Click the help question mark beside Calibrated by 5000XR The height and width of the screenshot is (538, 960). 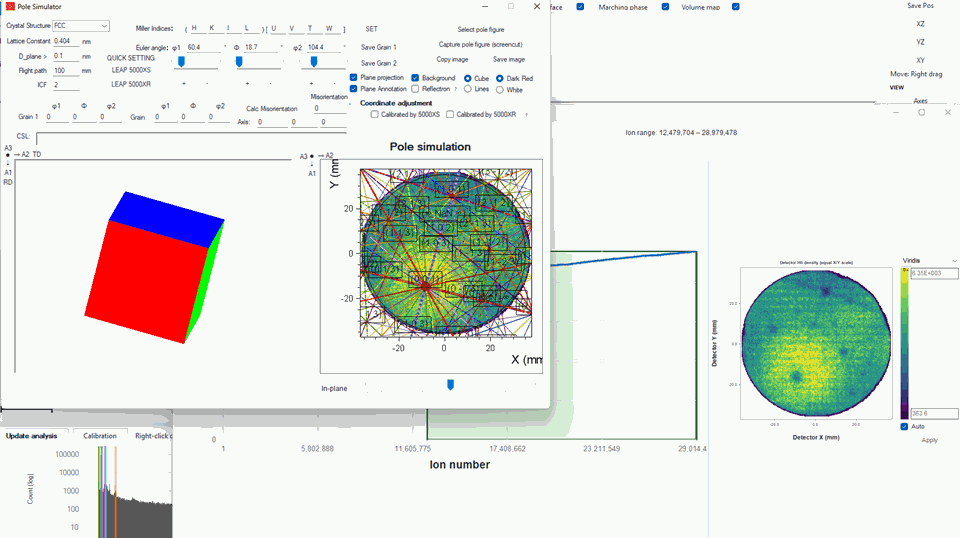(x=526, y=114)
